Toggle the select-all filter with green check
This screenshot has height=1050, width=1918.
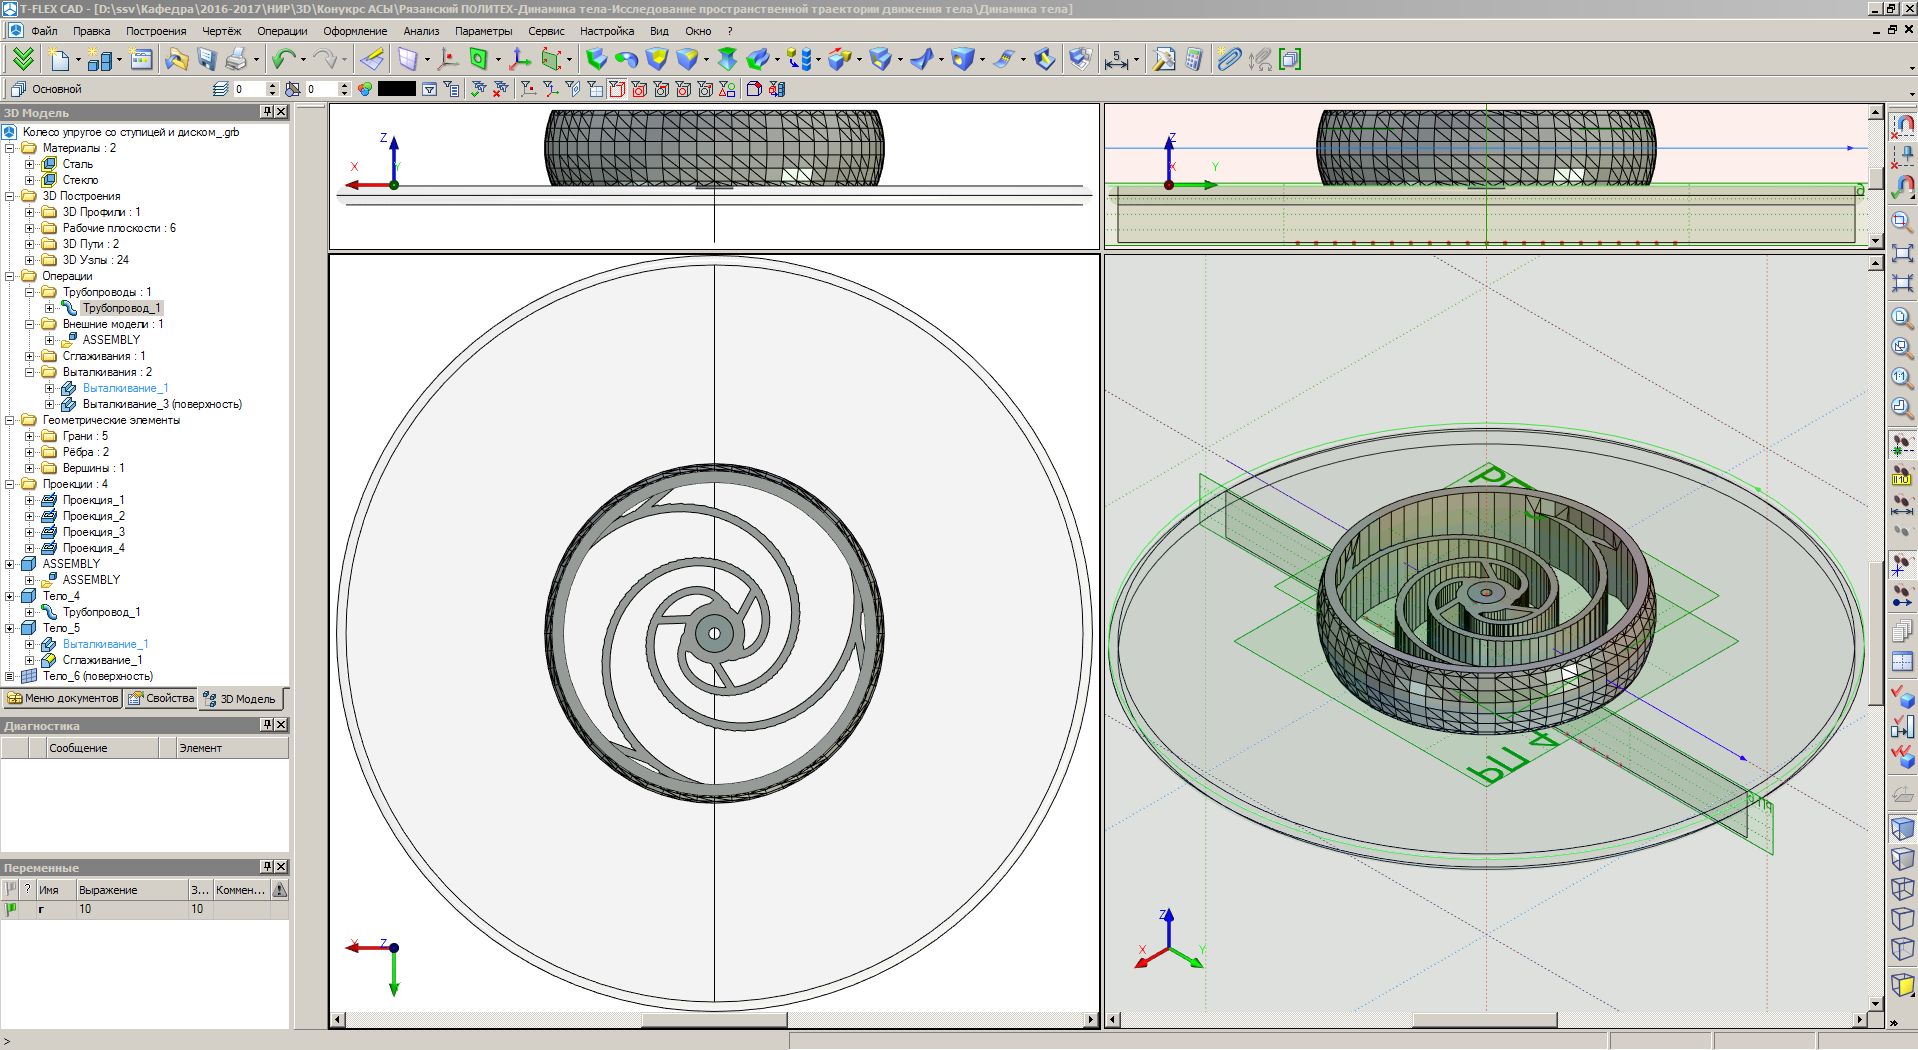point(479,89)
